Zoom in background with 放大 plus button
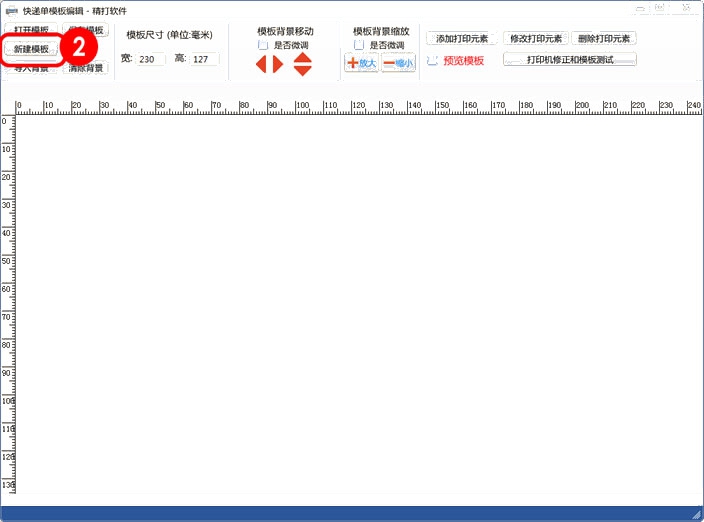This screenshot has width=704, height=522. [x=361, y=63]
